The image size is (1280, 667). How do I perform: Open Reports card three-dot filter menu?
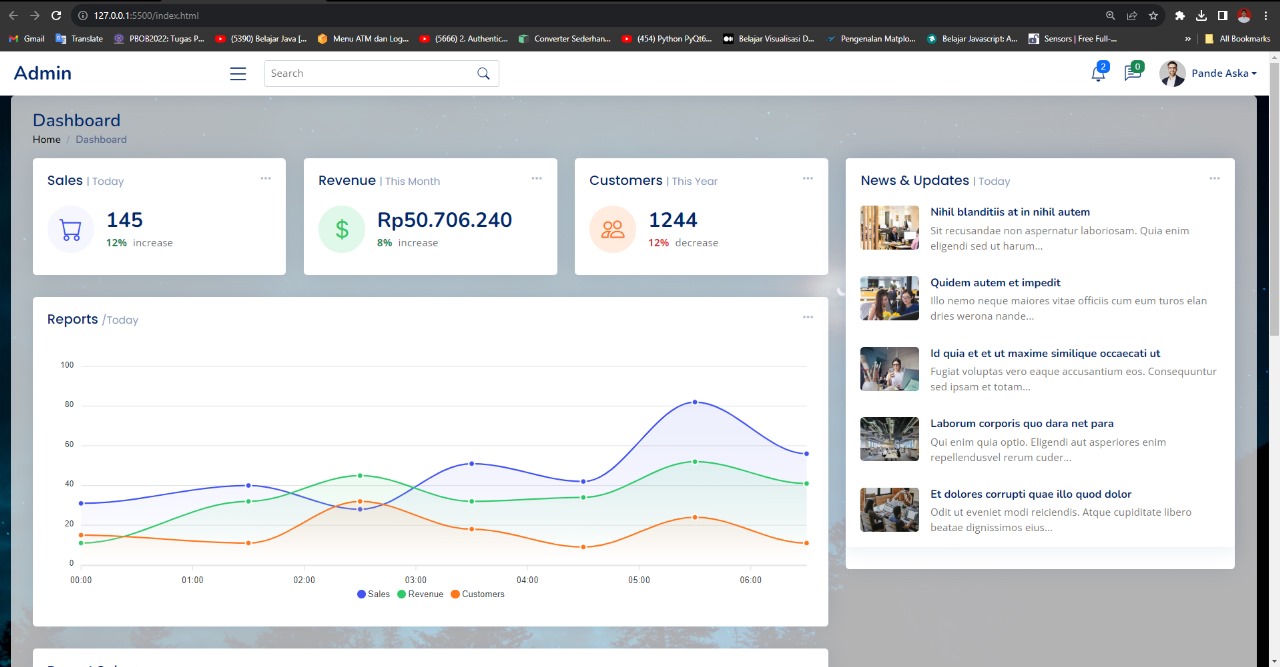click(x=808, y=317)
